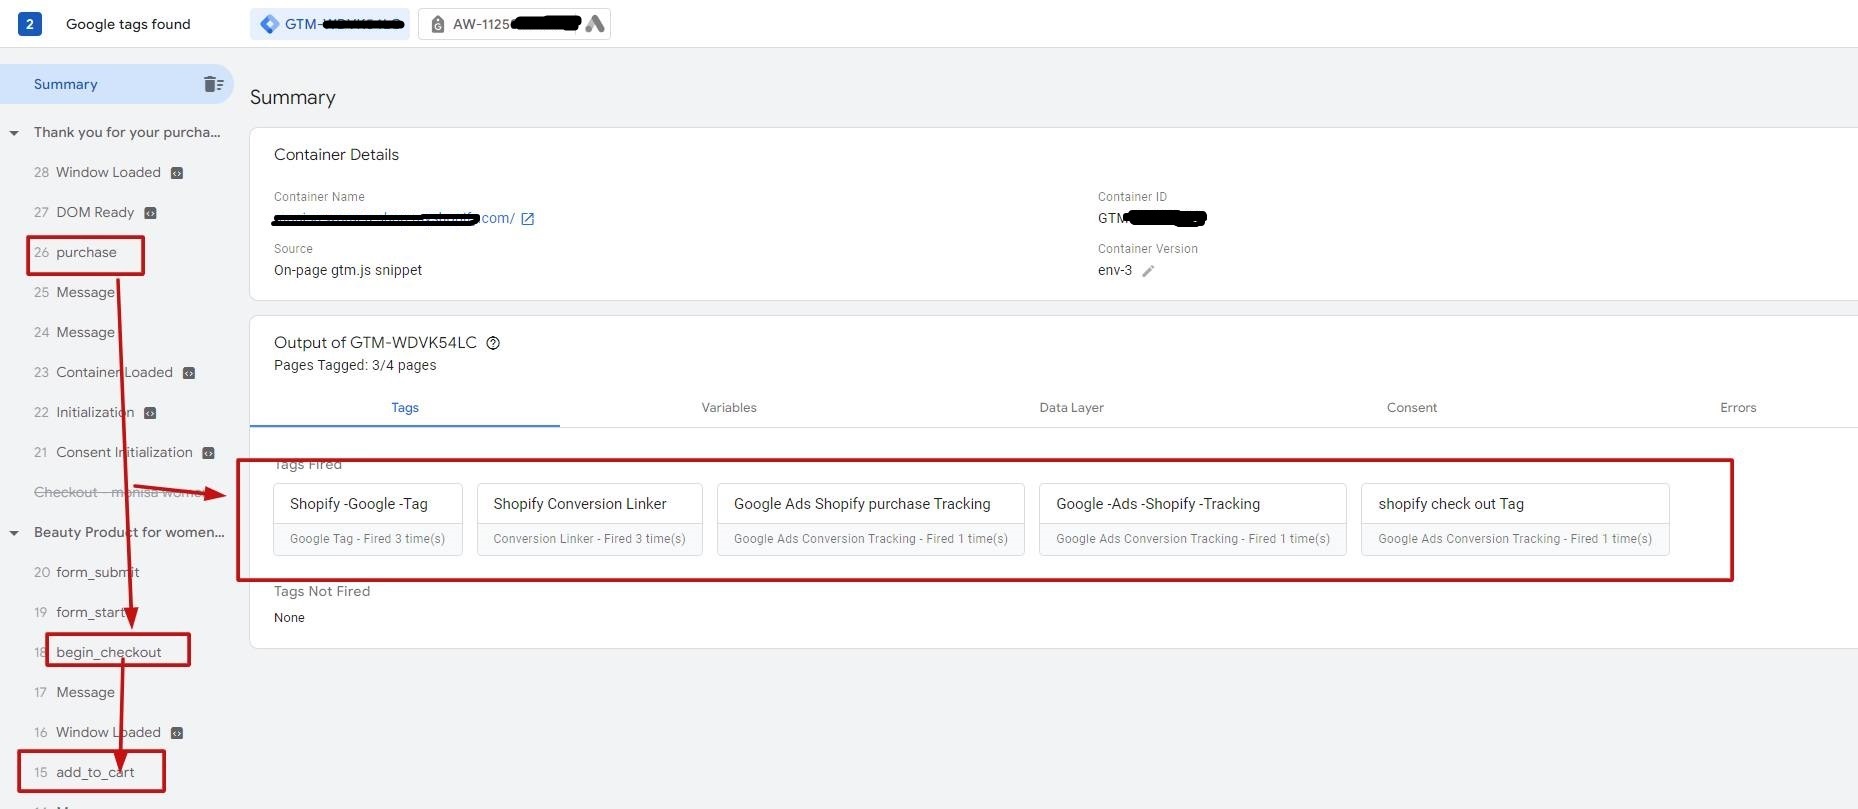The image size is (1858, 809).
Task: Select the Checkout page entry in list
Action: 118,492
